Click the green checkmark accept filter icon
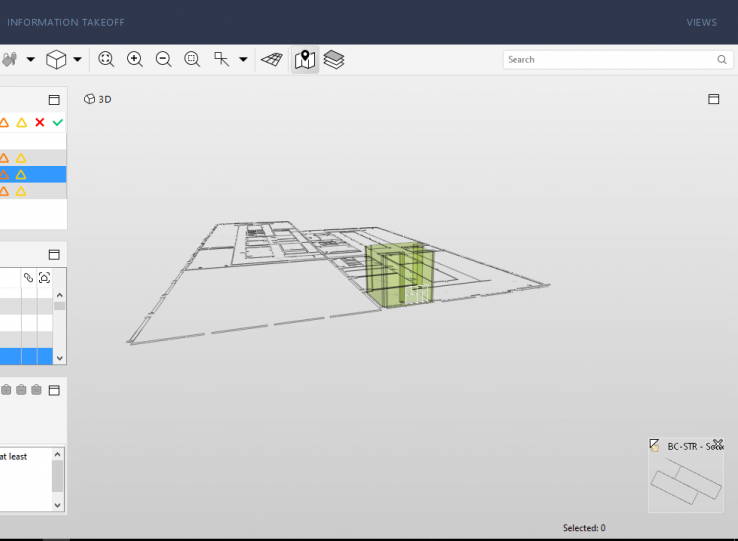Screen dimensions: 738x541 coord(58,122)
